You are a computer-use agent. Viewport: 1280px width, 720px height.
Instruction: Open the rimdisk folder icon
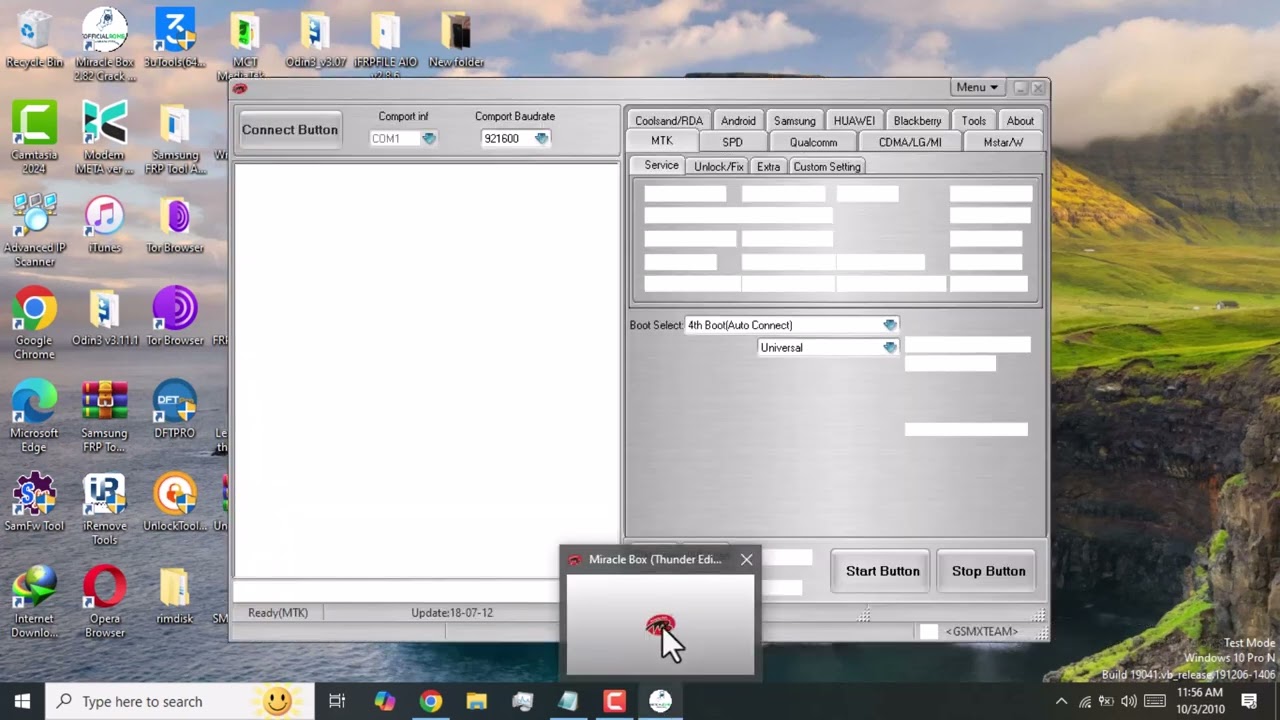174,596
